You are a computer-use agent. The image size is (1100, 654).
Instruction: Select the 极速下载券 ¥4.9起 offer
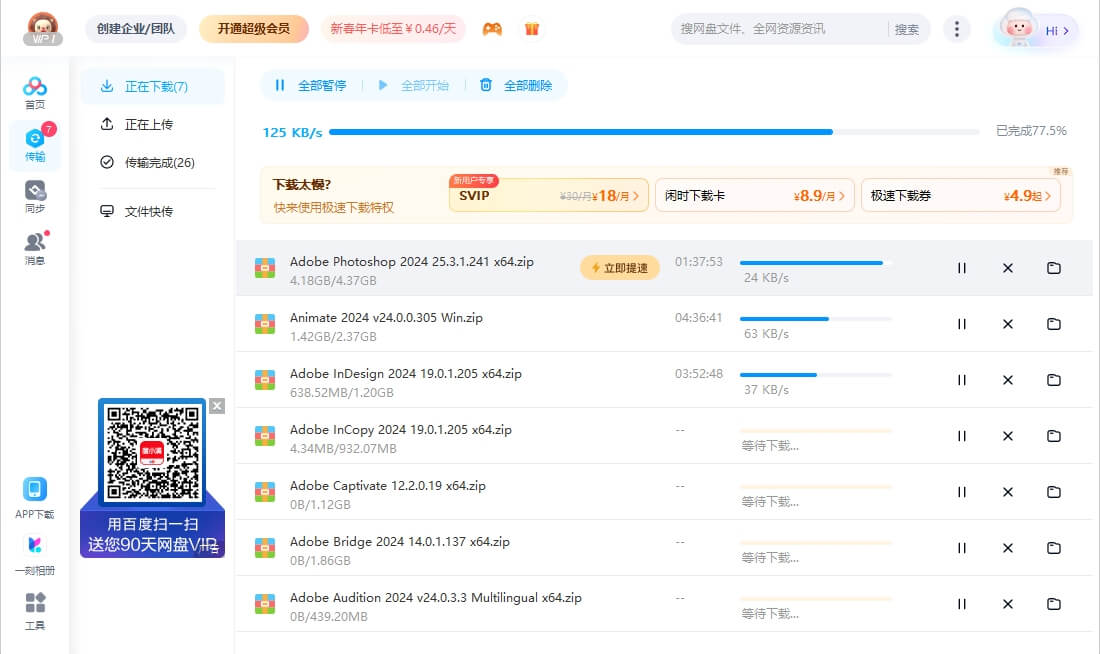click(x=960, y=195)
